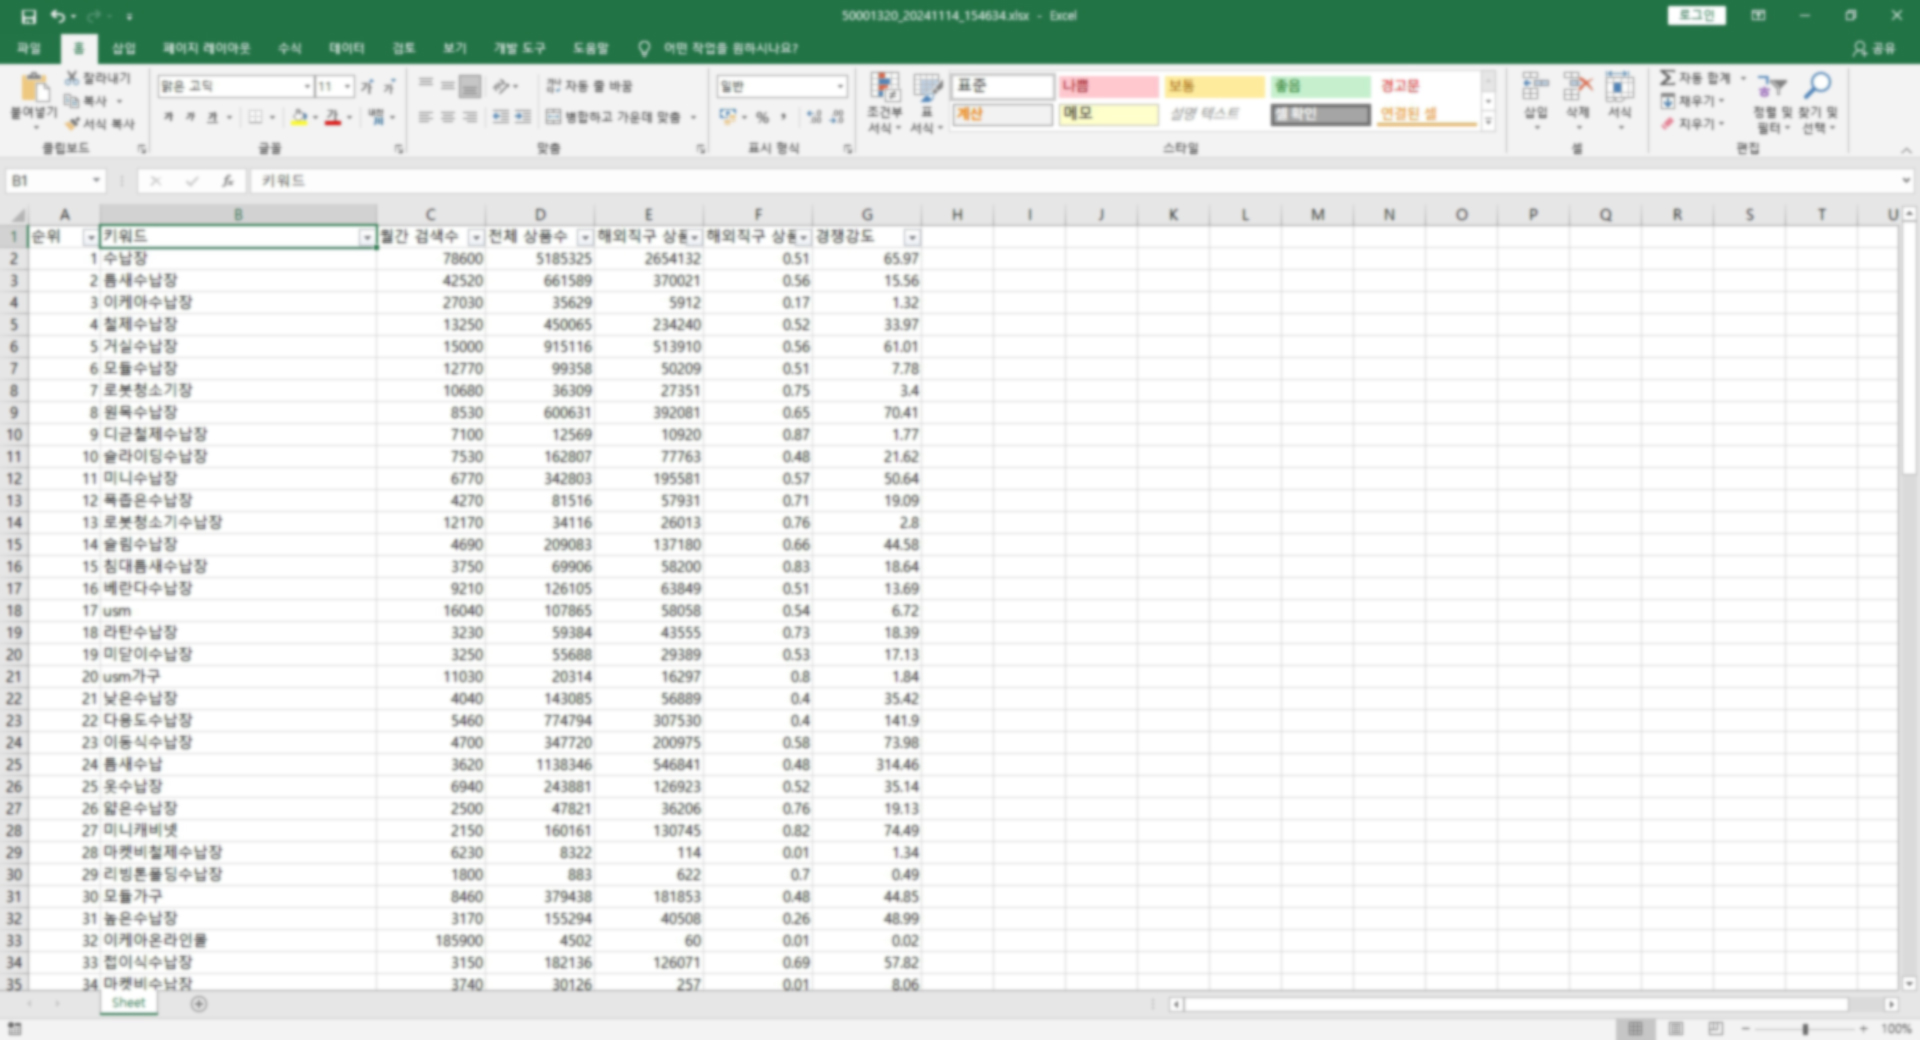Click the Save icon in the title bar
This screenshot has height=1040, width=1920.
click(29, 16)
